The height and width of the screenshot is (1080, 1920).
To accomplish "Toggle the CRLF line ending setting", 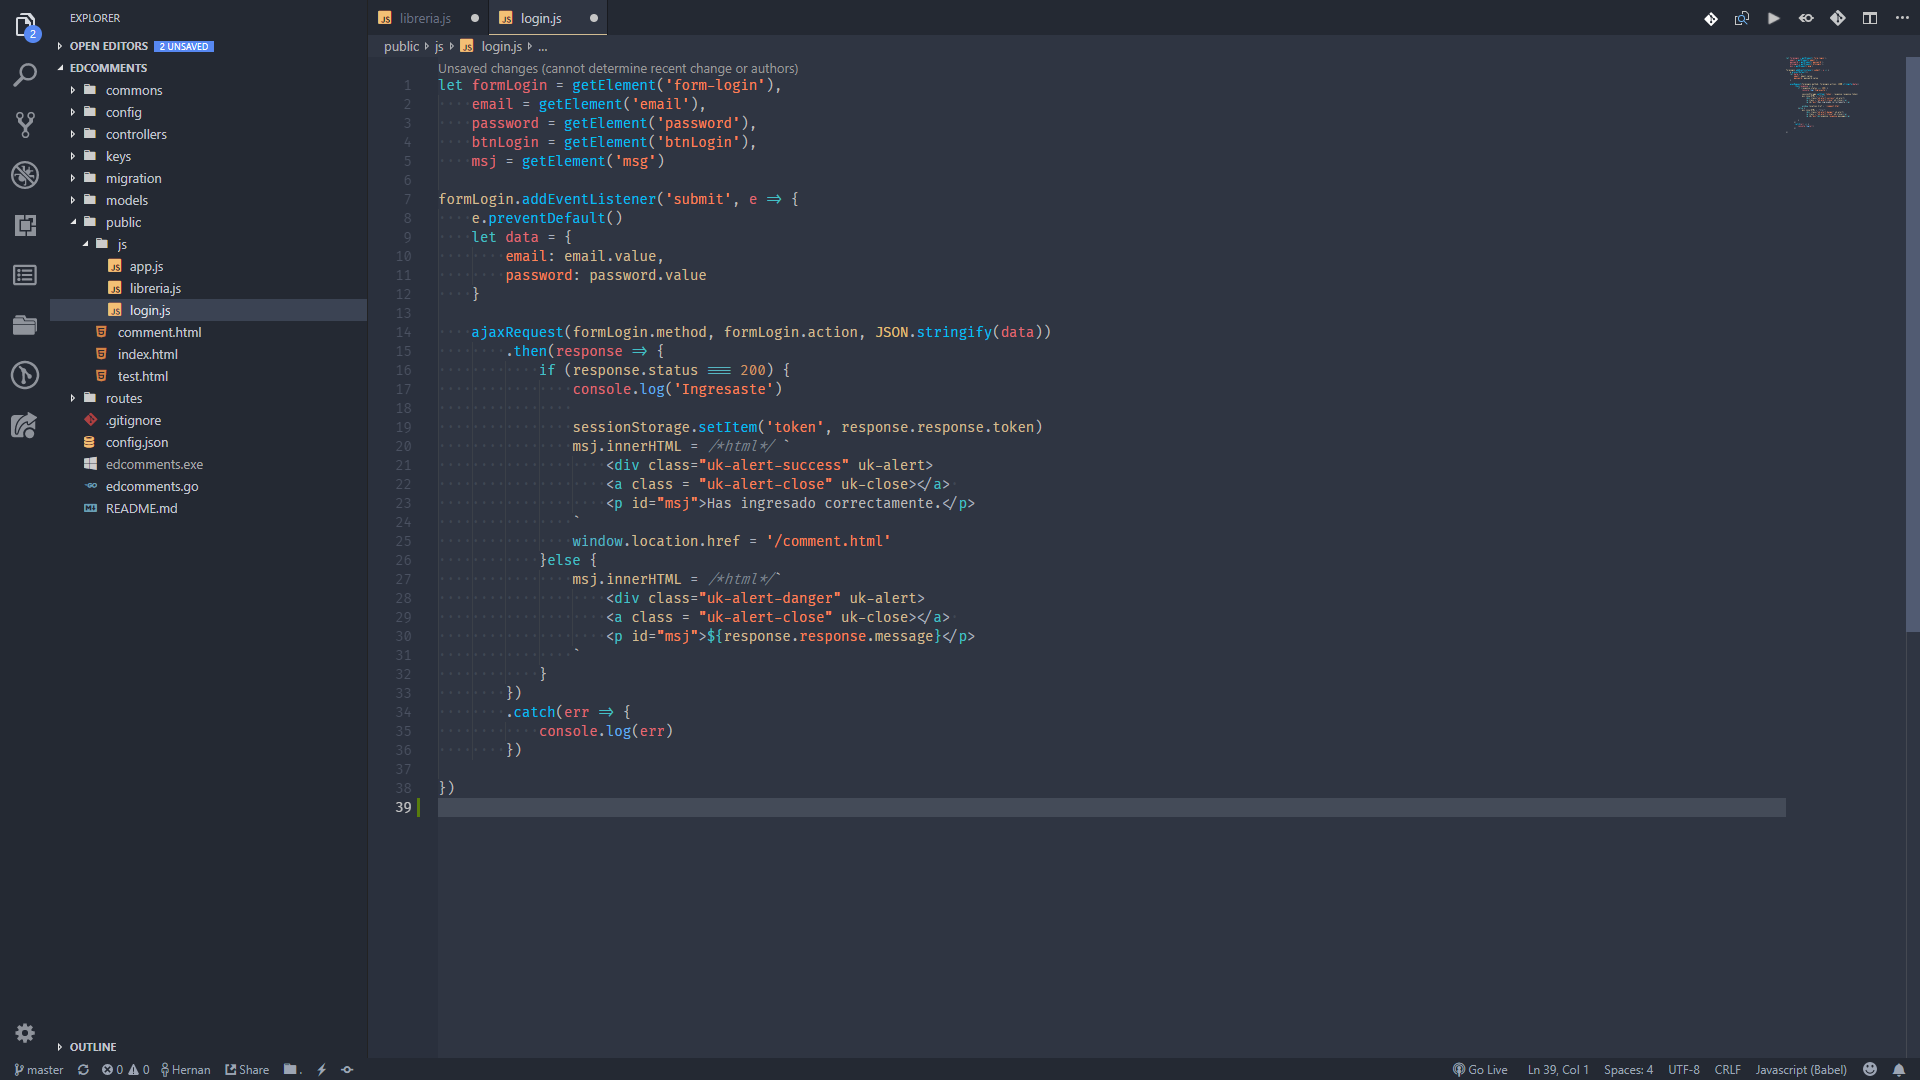I will pyautogui.click(x=1727, y=1069).
